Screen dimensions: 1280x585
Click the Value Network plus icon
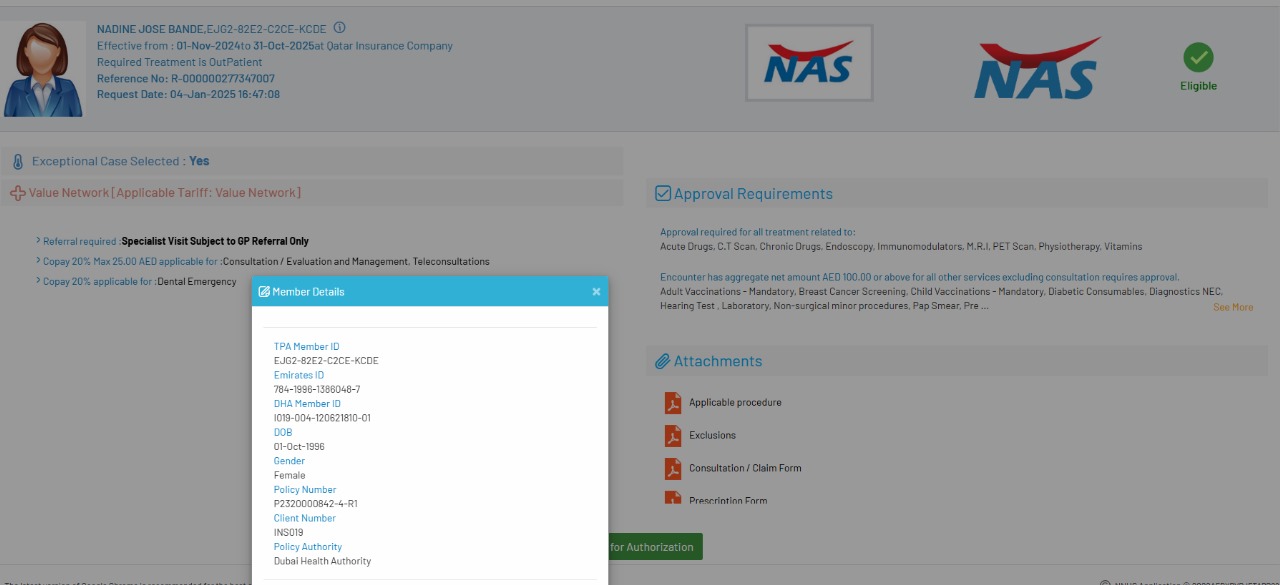click(x=18, y=193)
